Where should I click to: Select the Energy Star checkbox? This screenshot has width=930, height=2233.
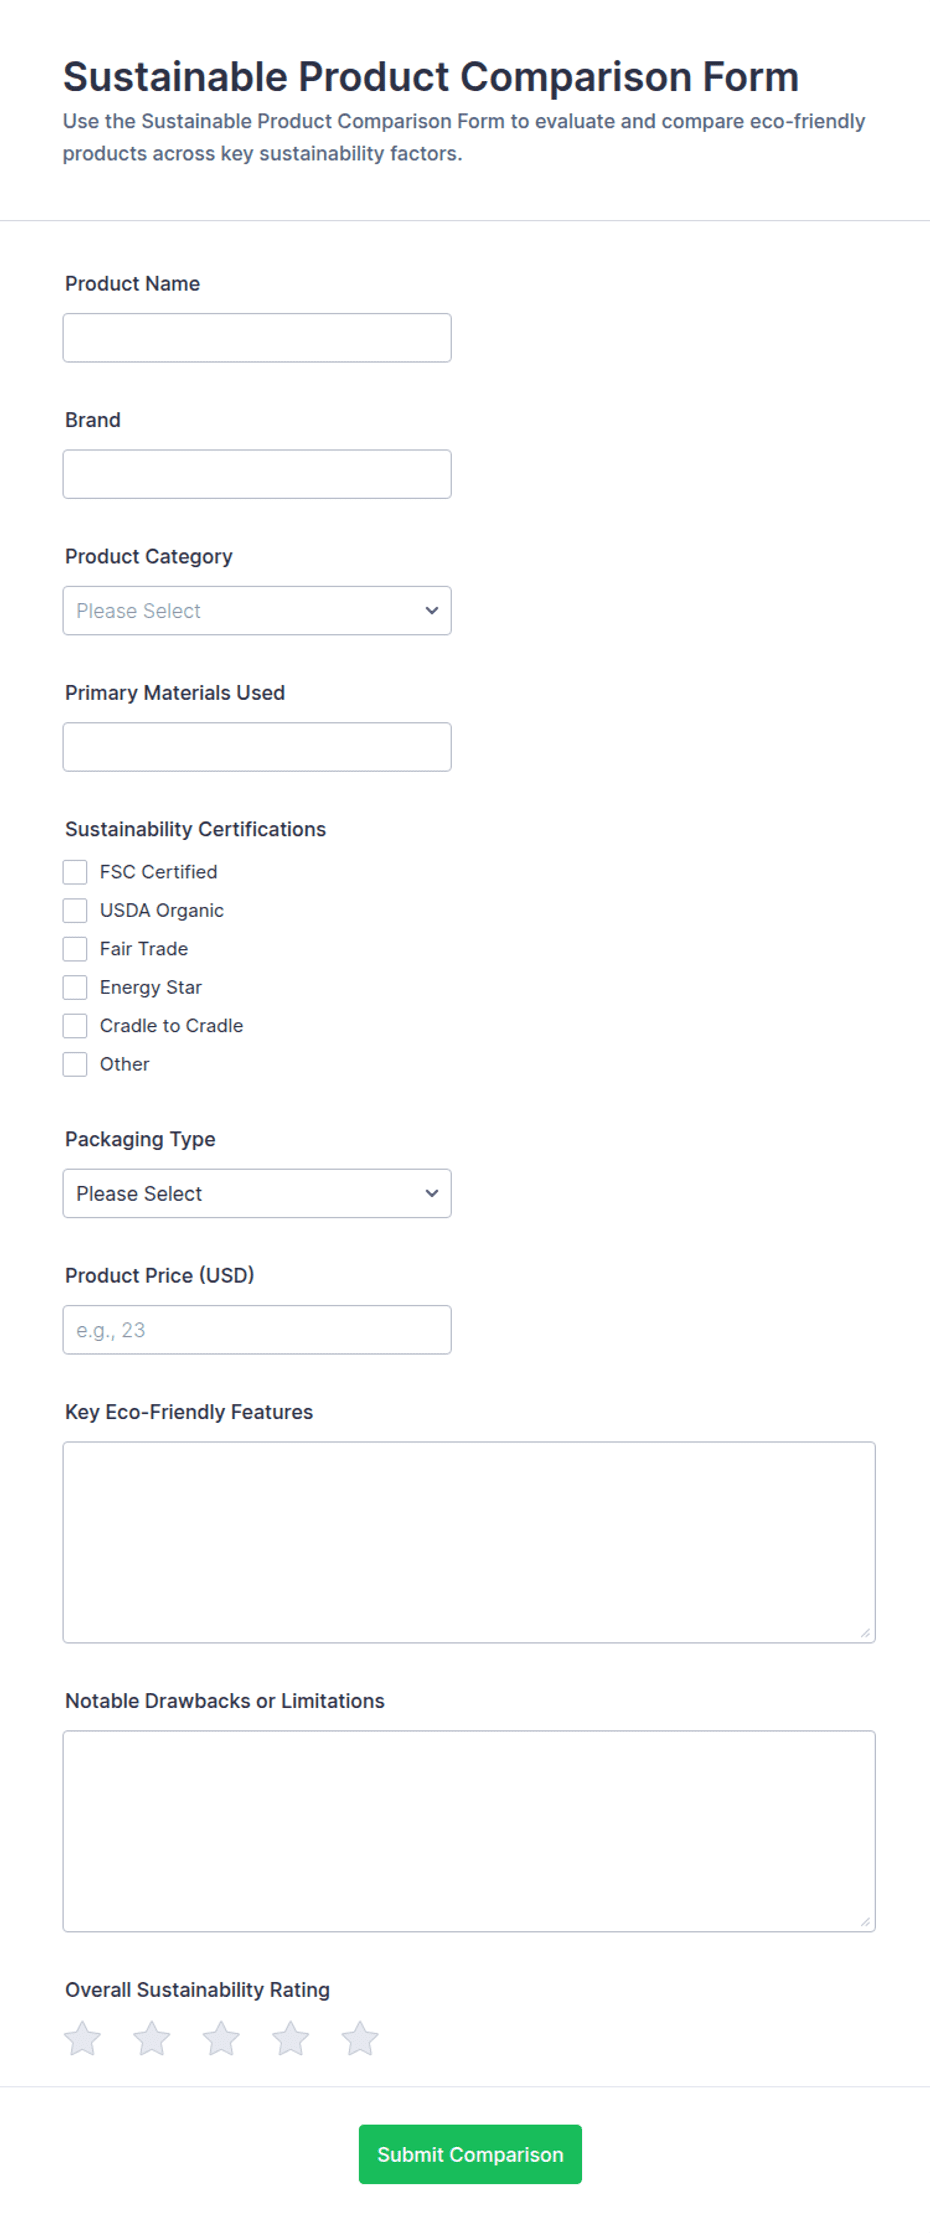[x=75, y=987]
